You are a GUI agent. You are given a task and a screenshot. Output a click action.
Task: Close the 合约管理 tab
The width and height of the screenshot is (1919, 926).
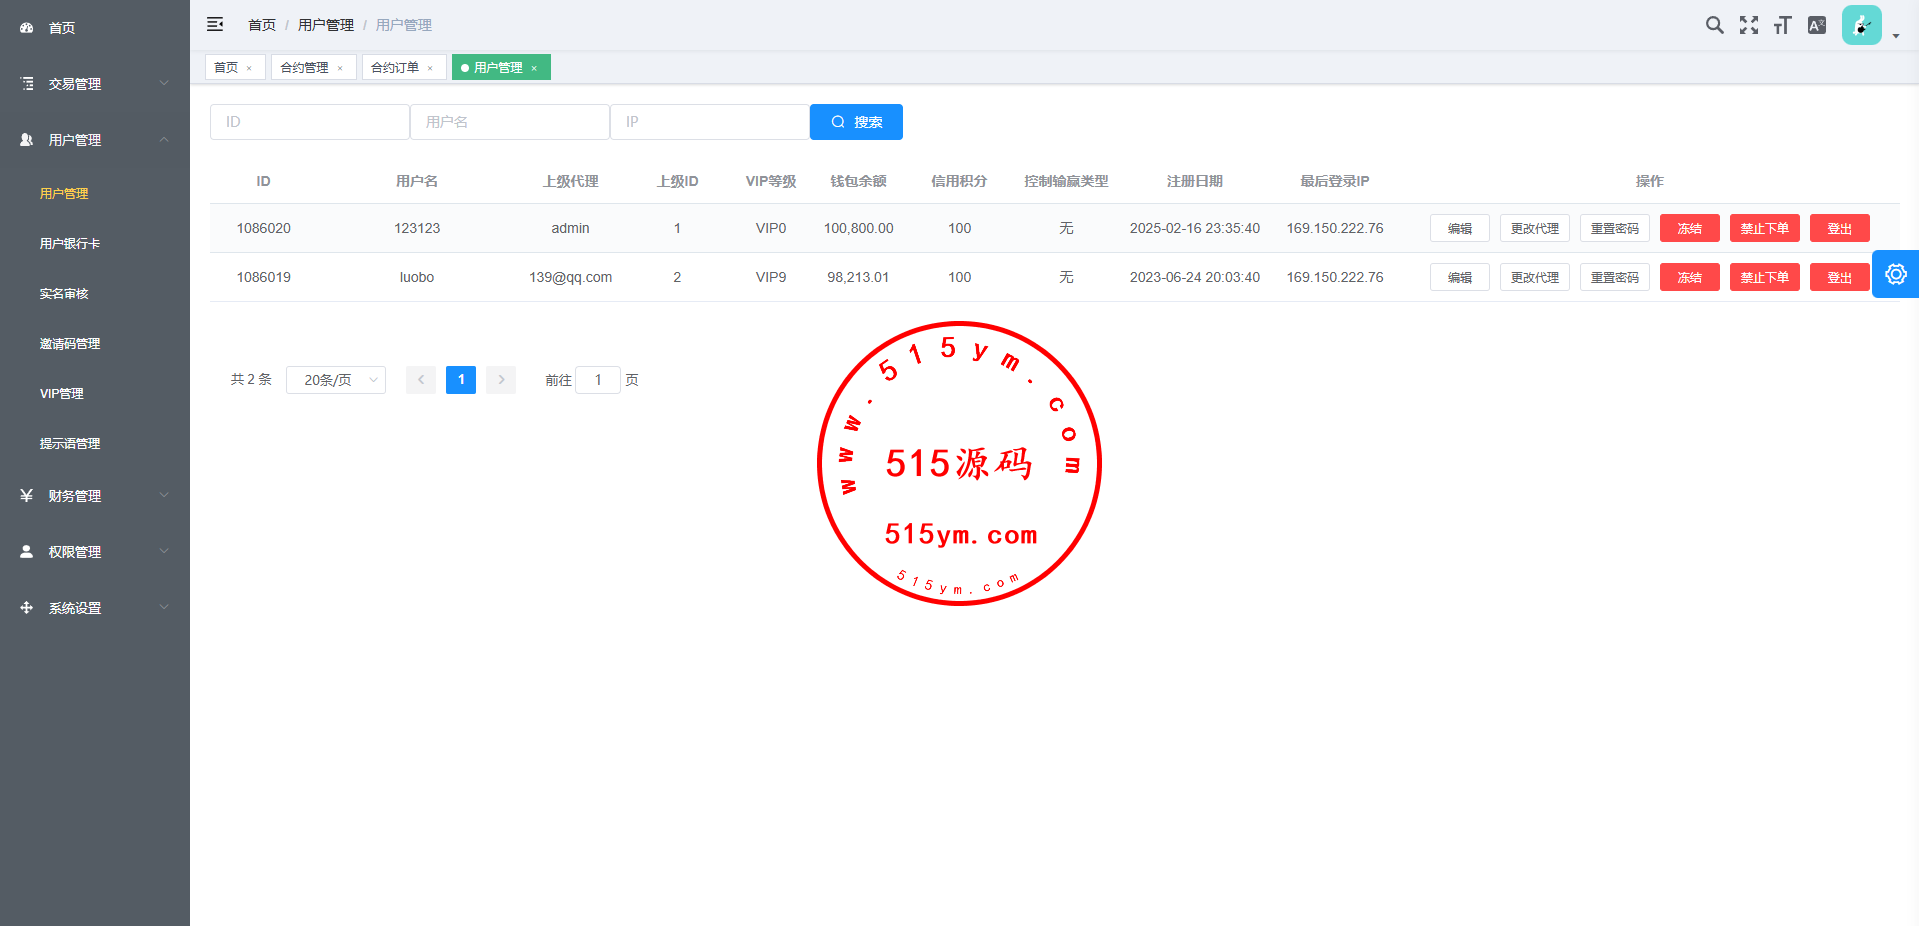pyautogui.click(x=340, y=68)
